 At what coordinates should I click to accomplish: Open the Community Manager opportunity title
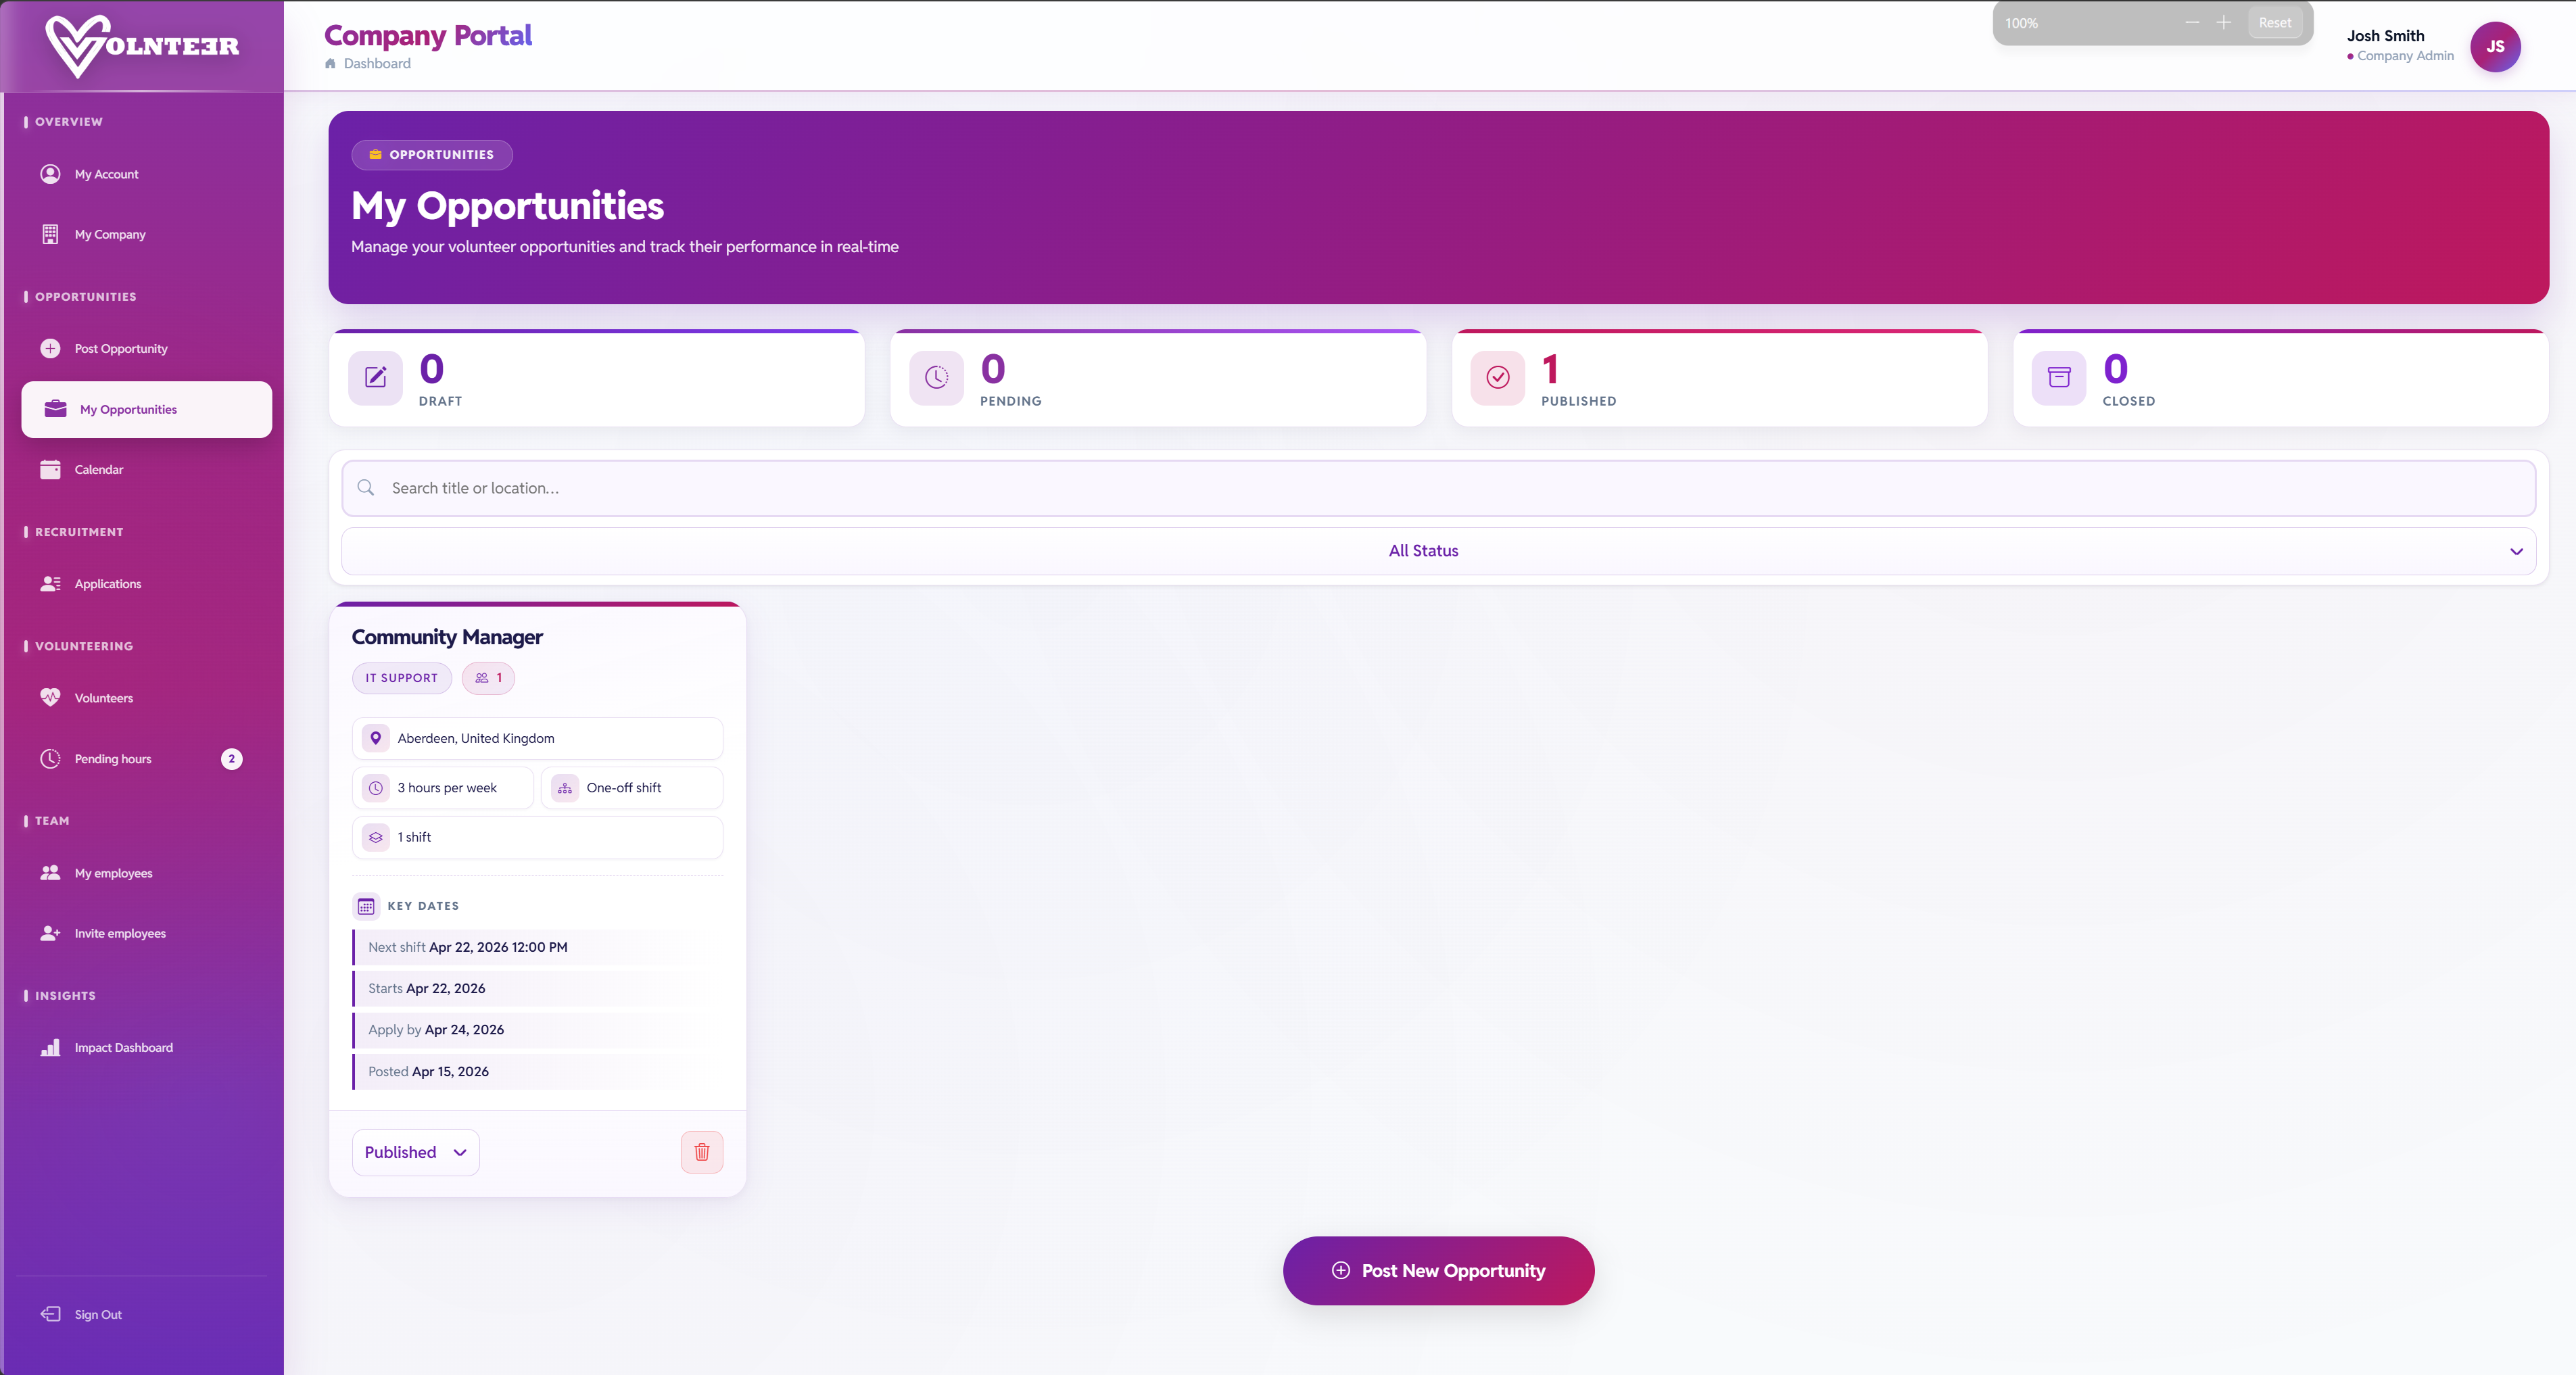447,637
